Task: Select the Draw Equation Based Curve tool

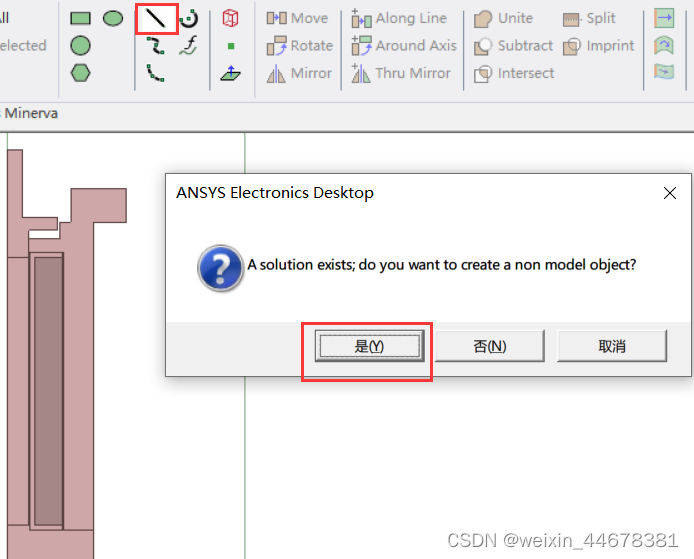Action: coord(189,46)
